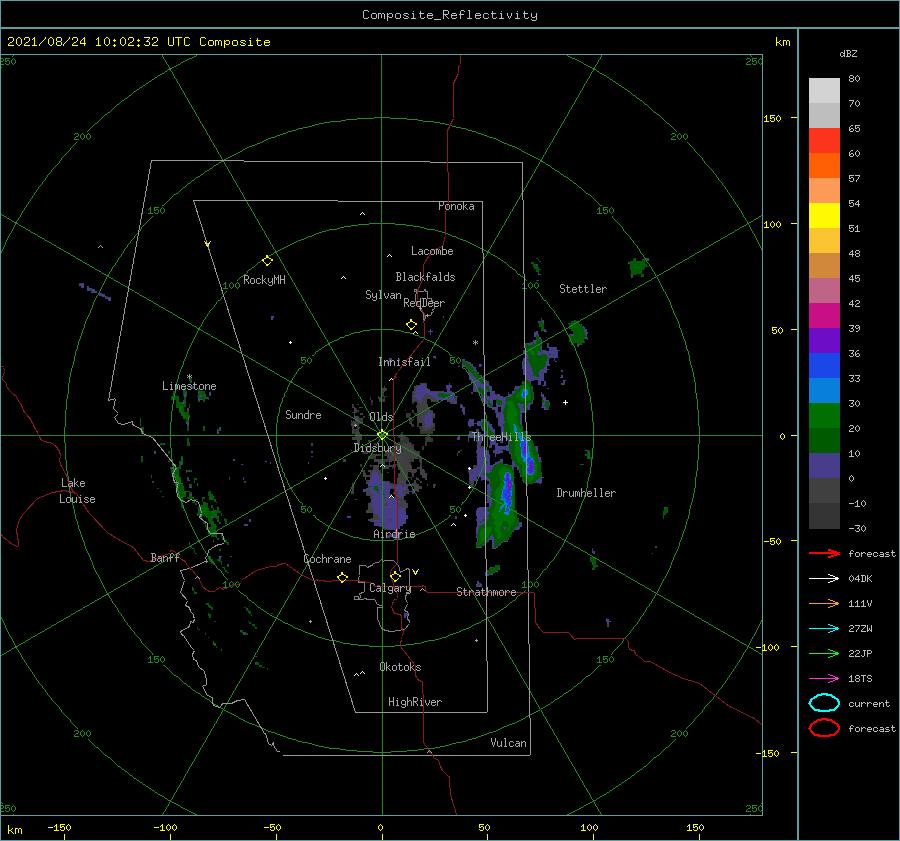The height and width of the screenshot is (841, 900).
Task: Click the yellow diamond marker near RockyMH
Action: (x=267, y=261)
